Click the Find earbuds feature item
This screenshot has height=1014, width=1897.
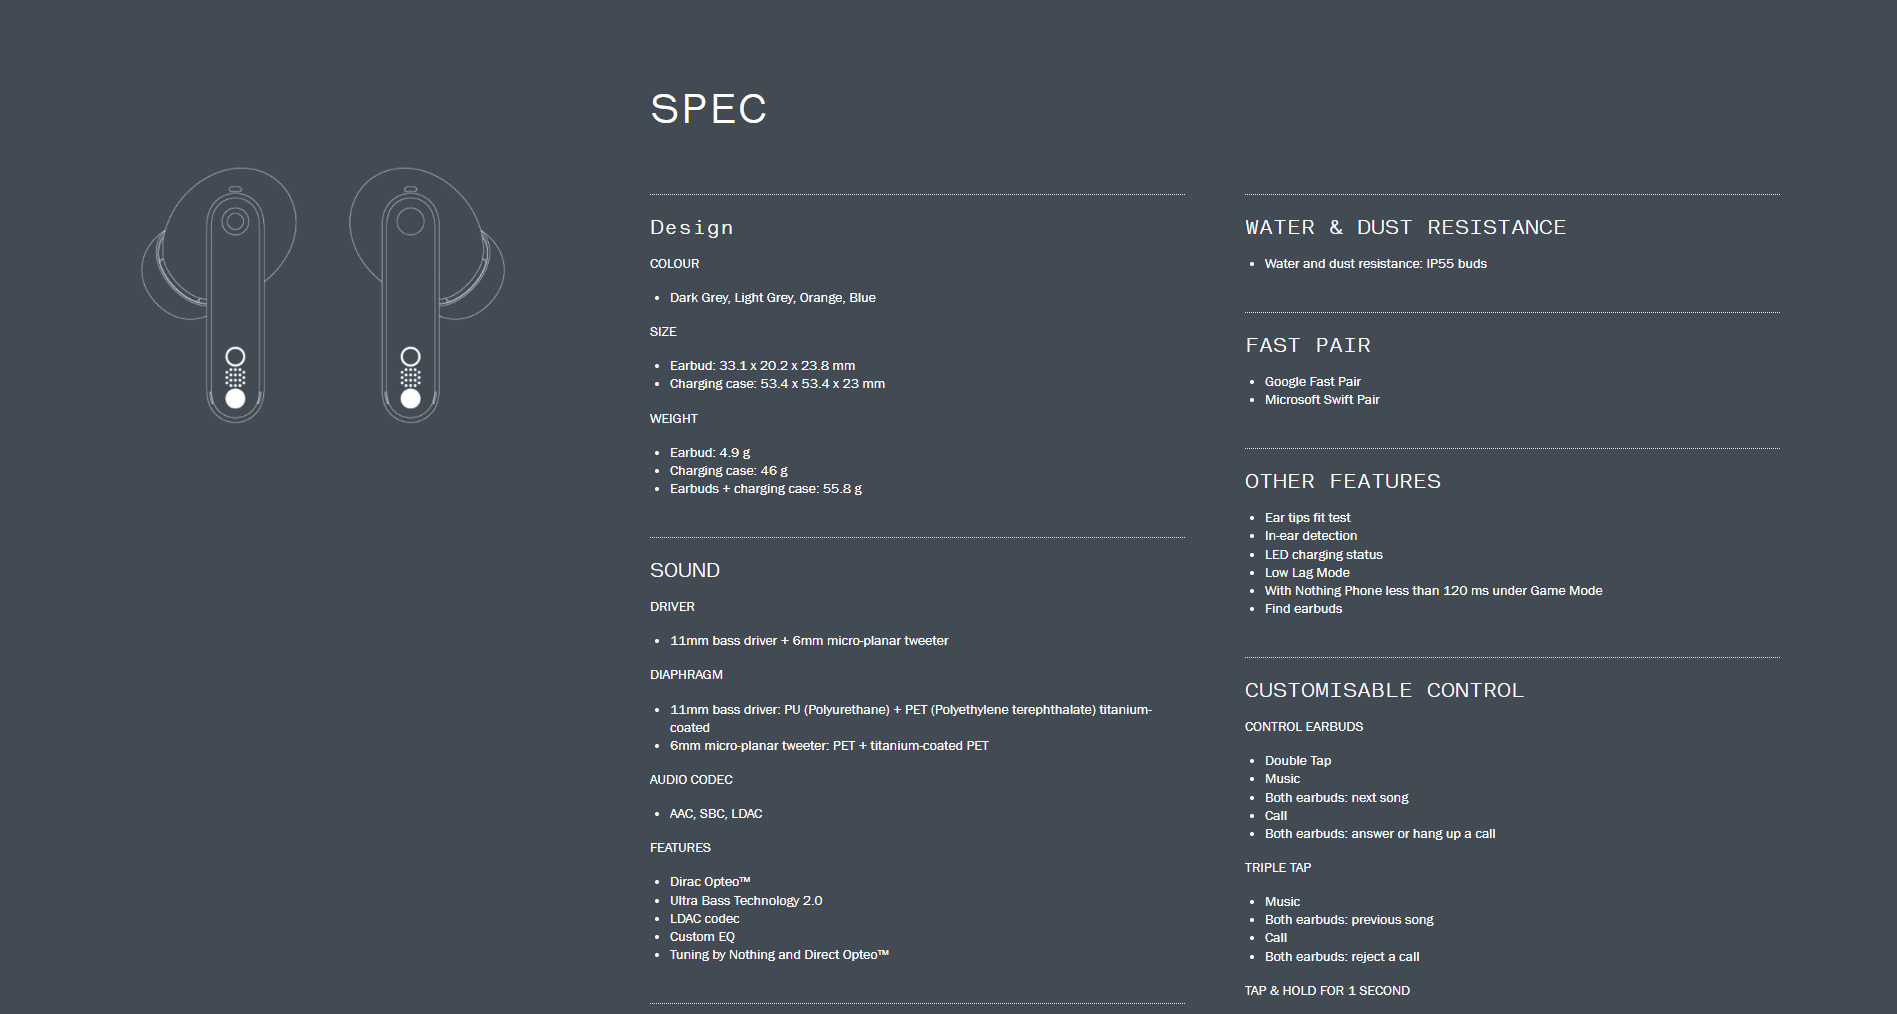(x=1303, y=608)
